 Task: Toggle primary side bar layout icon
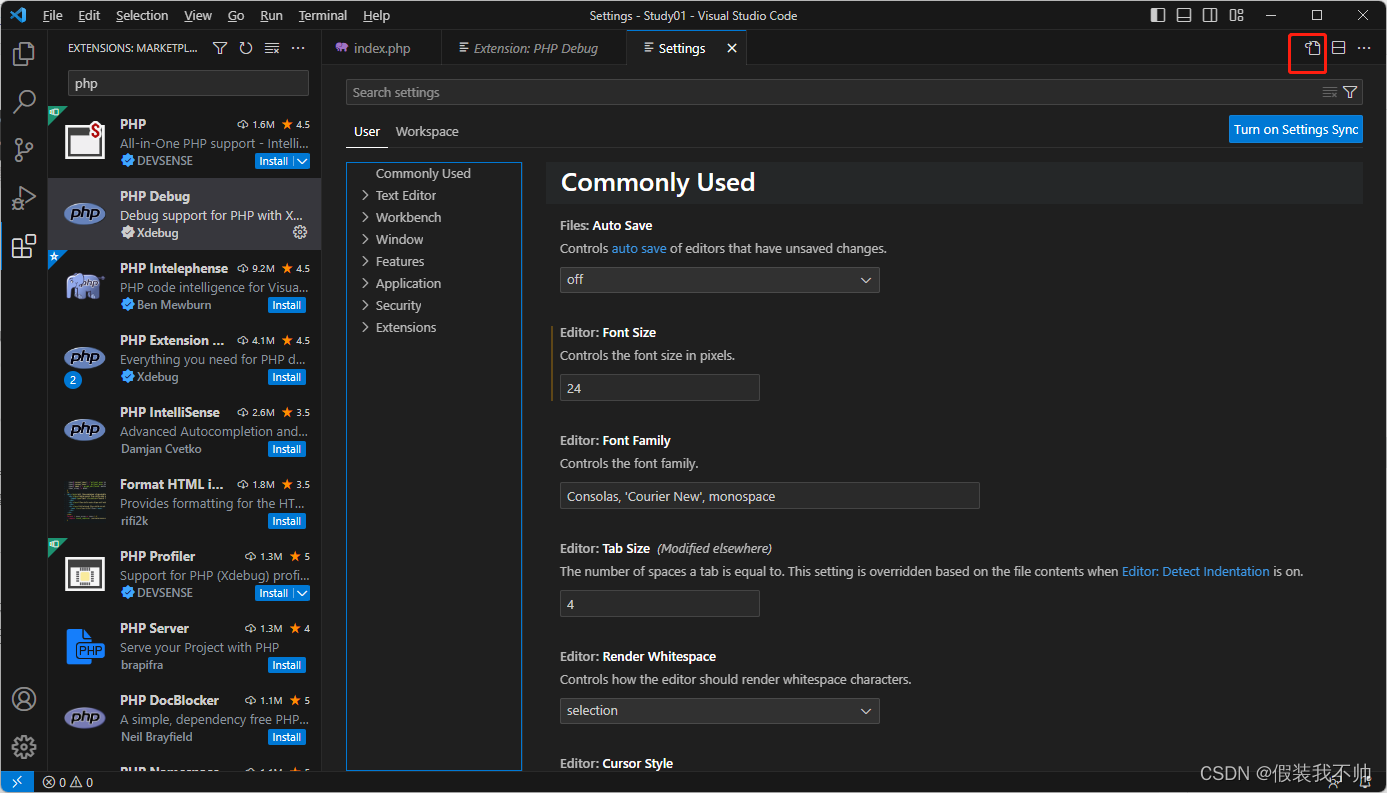click(1158, 15)
